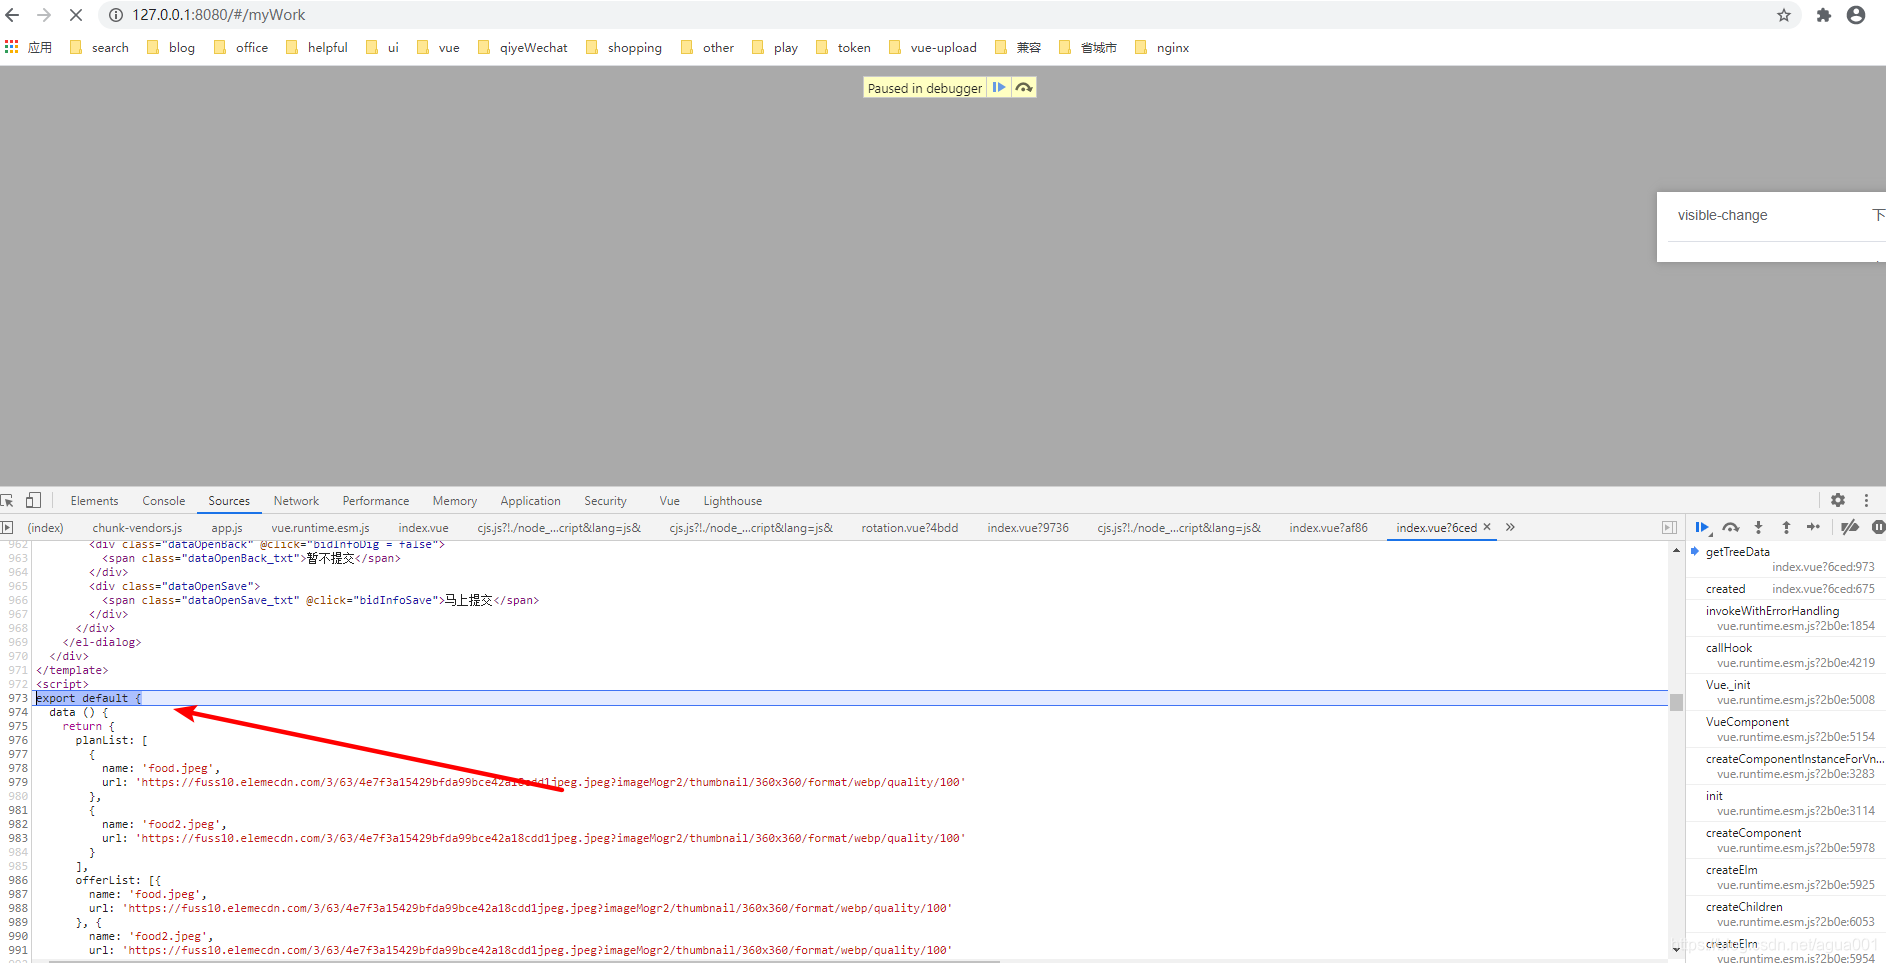This screenshot has height=963, width=1886.
Task: Open the Security panel
Action: 605,501
